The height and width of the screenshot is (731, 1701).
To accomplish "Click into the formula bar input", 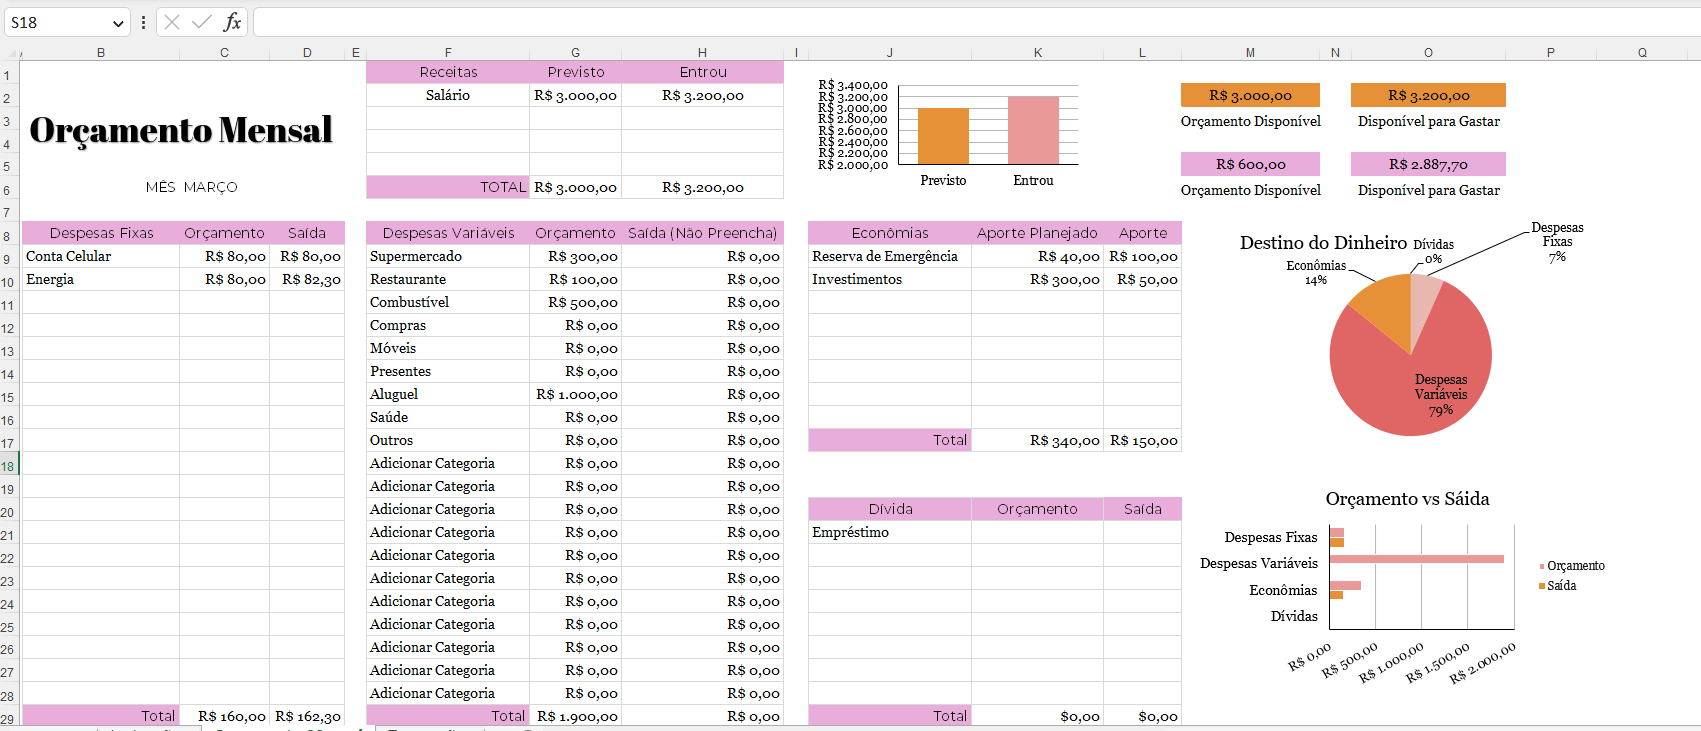I will click(976, 22).
